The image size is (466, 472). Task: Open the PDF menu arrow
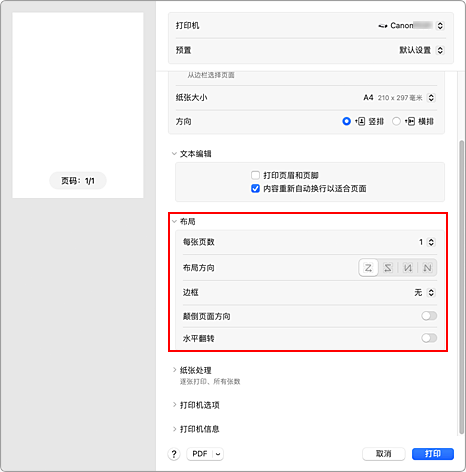click(218, 454)
